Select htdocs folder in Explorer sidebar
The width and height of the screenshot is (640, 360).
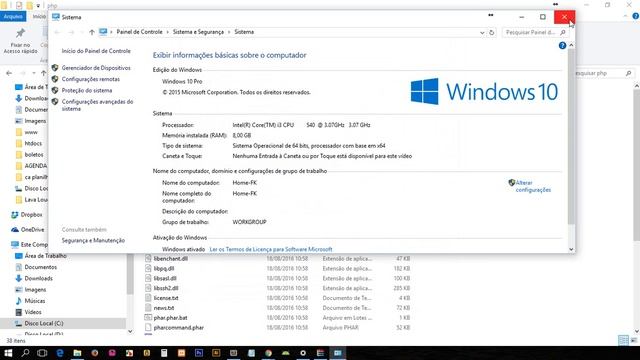[x=33, y=143]
